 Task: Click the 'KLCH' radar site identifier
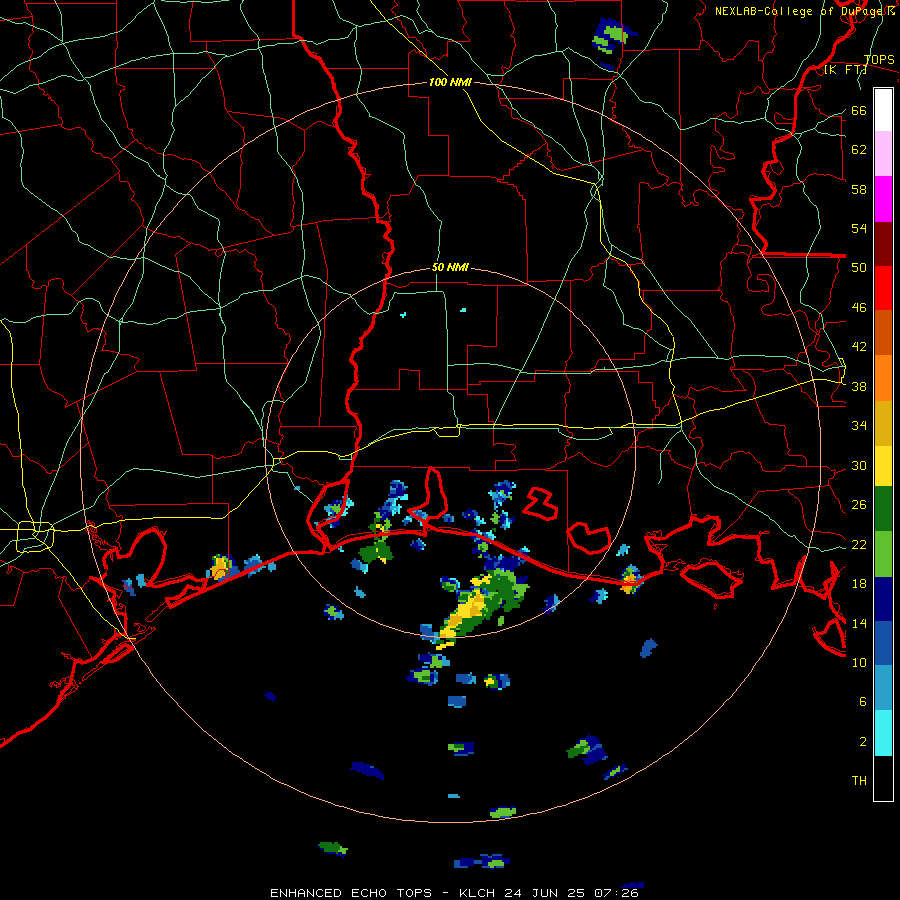(479, 893)
